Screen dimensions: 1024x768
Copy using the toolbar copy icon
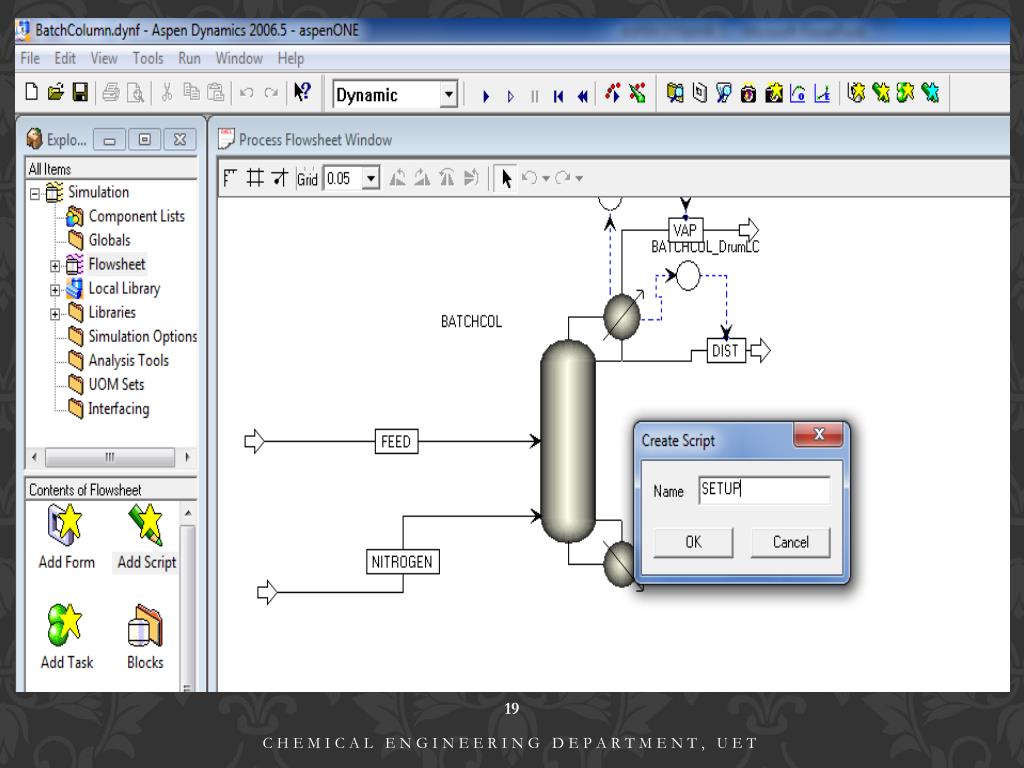point(191,92)
